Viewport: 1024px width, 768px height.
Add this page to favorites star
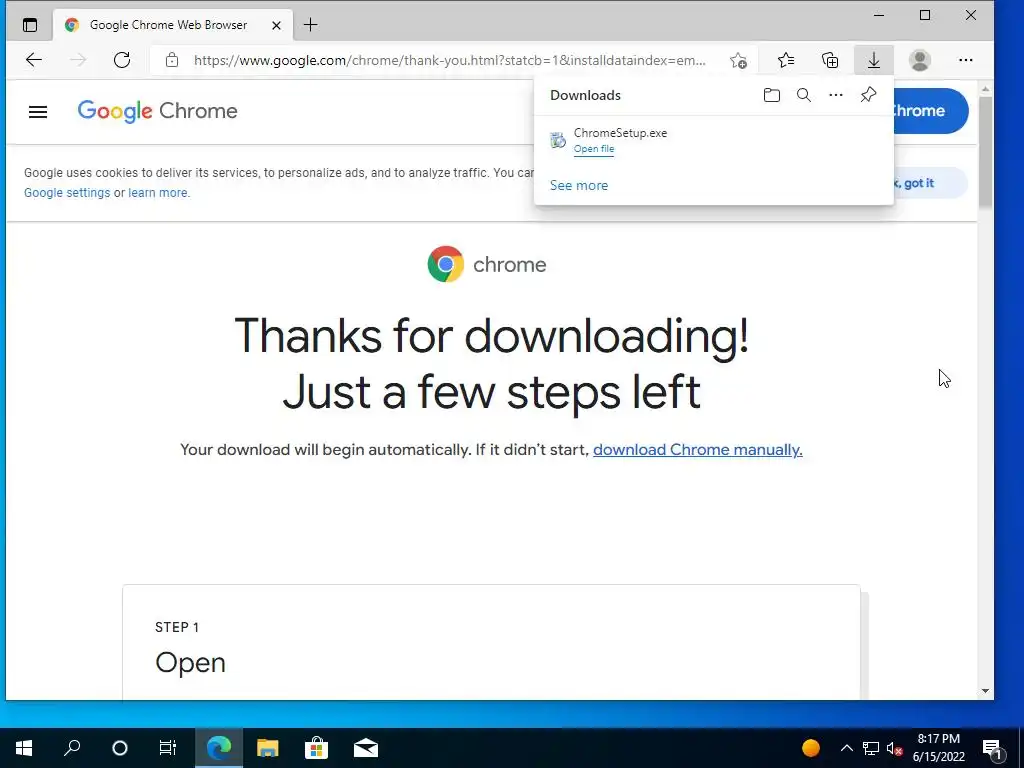coord(739,60)
